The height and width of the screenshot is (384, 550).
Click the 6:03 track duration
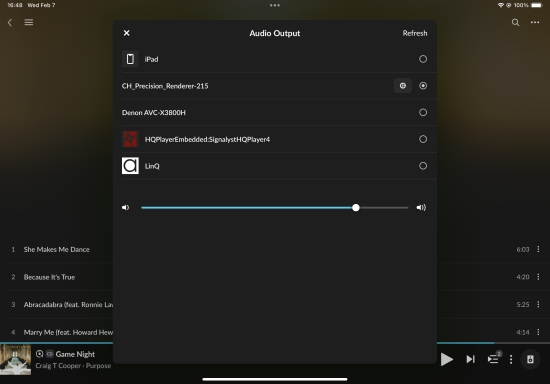click(x=523, y=249)
